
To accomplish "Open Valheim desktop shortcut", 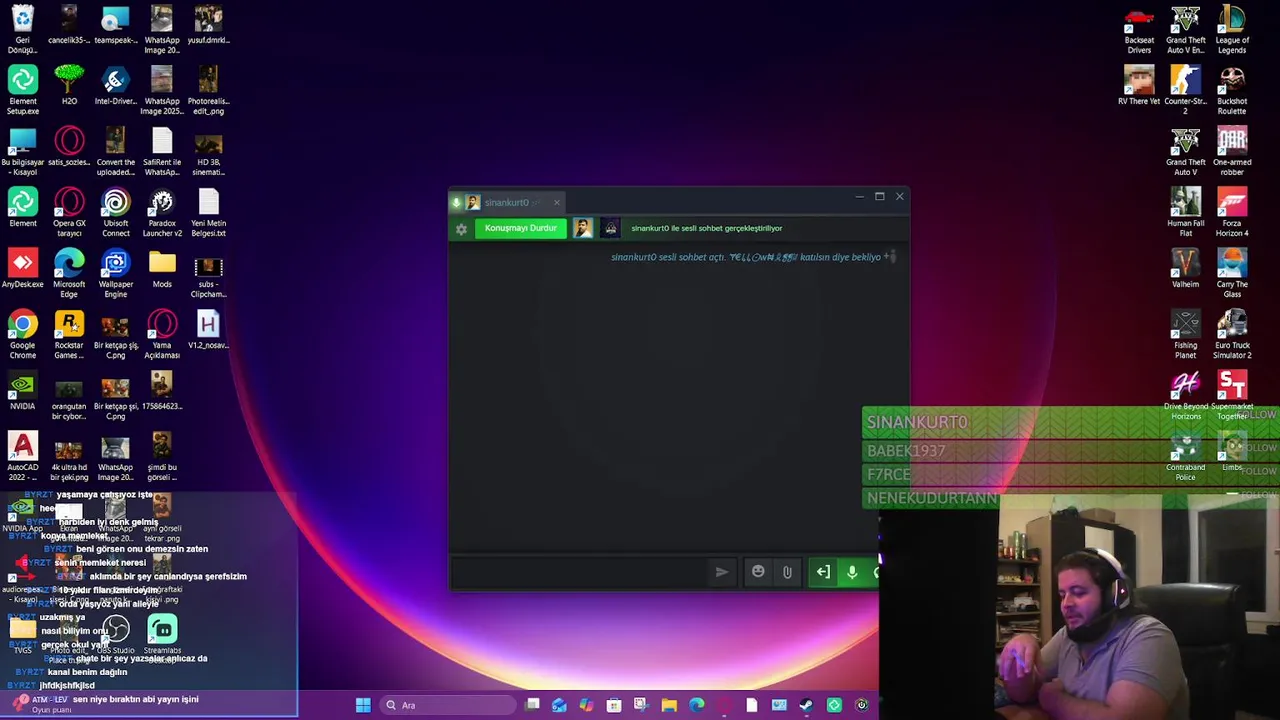I will 1185,270.
